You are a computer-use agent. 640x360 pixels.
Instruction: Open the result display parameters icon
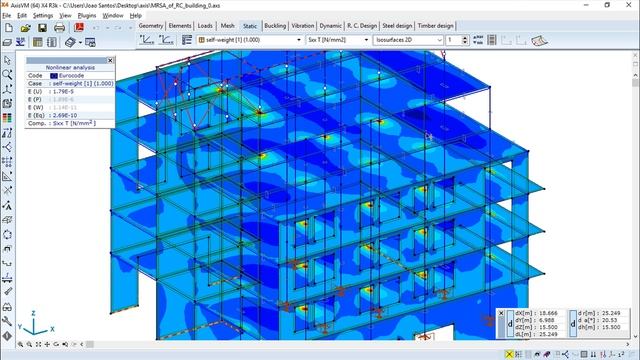click(x=187, y=40)
